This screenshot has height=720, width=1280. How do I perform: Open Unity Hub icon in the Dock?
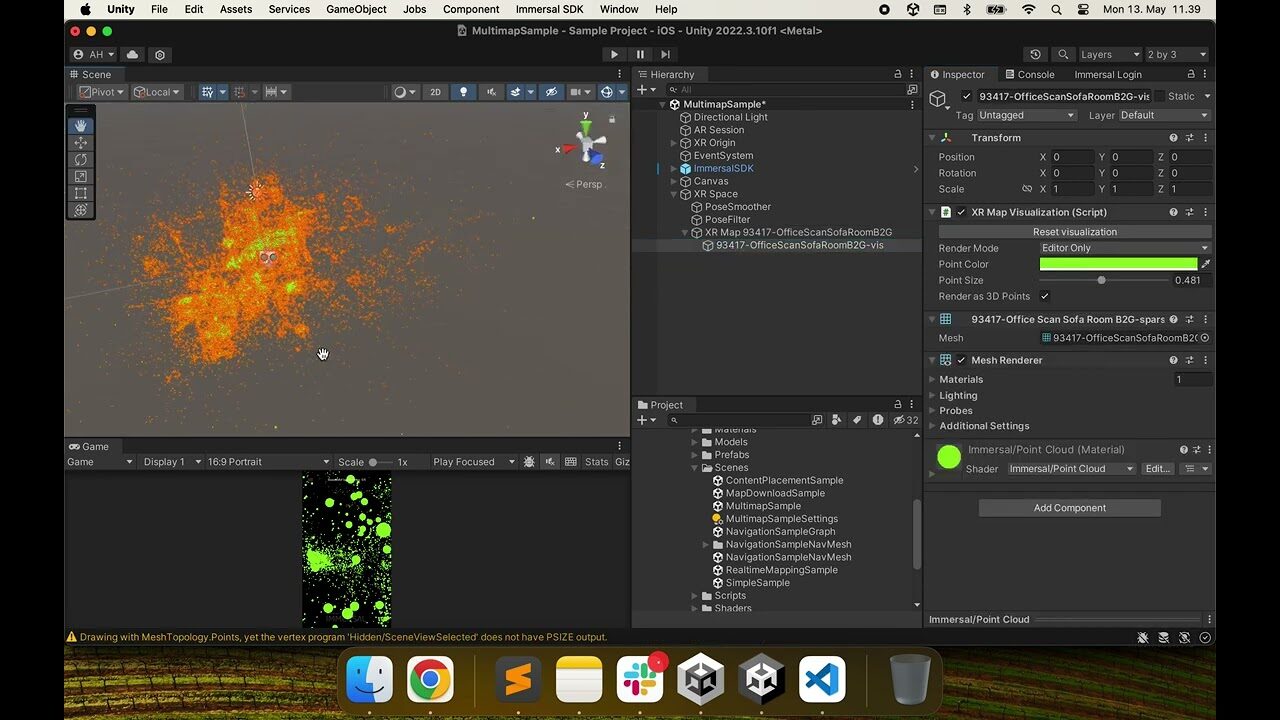pos(700,681)
